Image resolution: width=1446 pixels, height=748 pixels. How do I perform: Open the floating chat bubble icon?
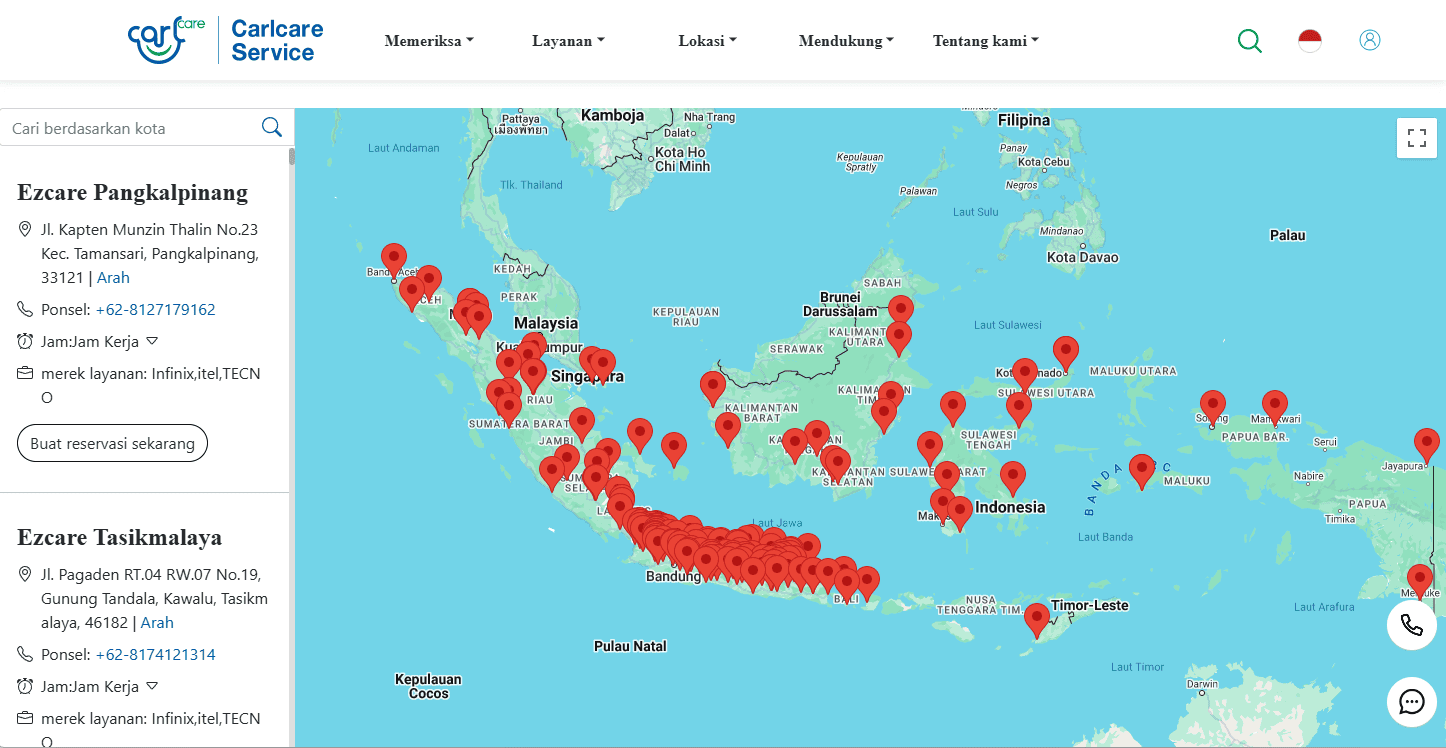tap(1411, 702)
